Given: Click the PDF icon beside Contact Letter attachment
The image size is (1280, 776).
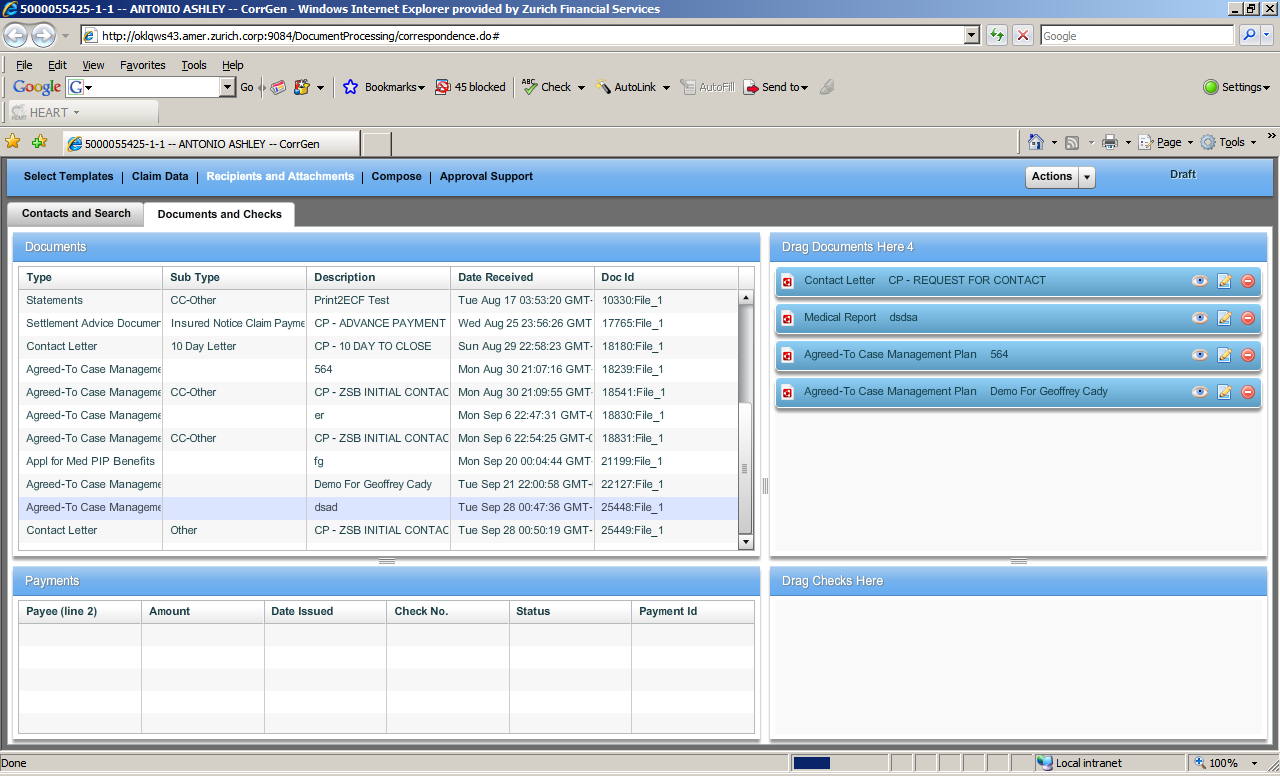Looking at the screenshot, I should pos(787,281).
